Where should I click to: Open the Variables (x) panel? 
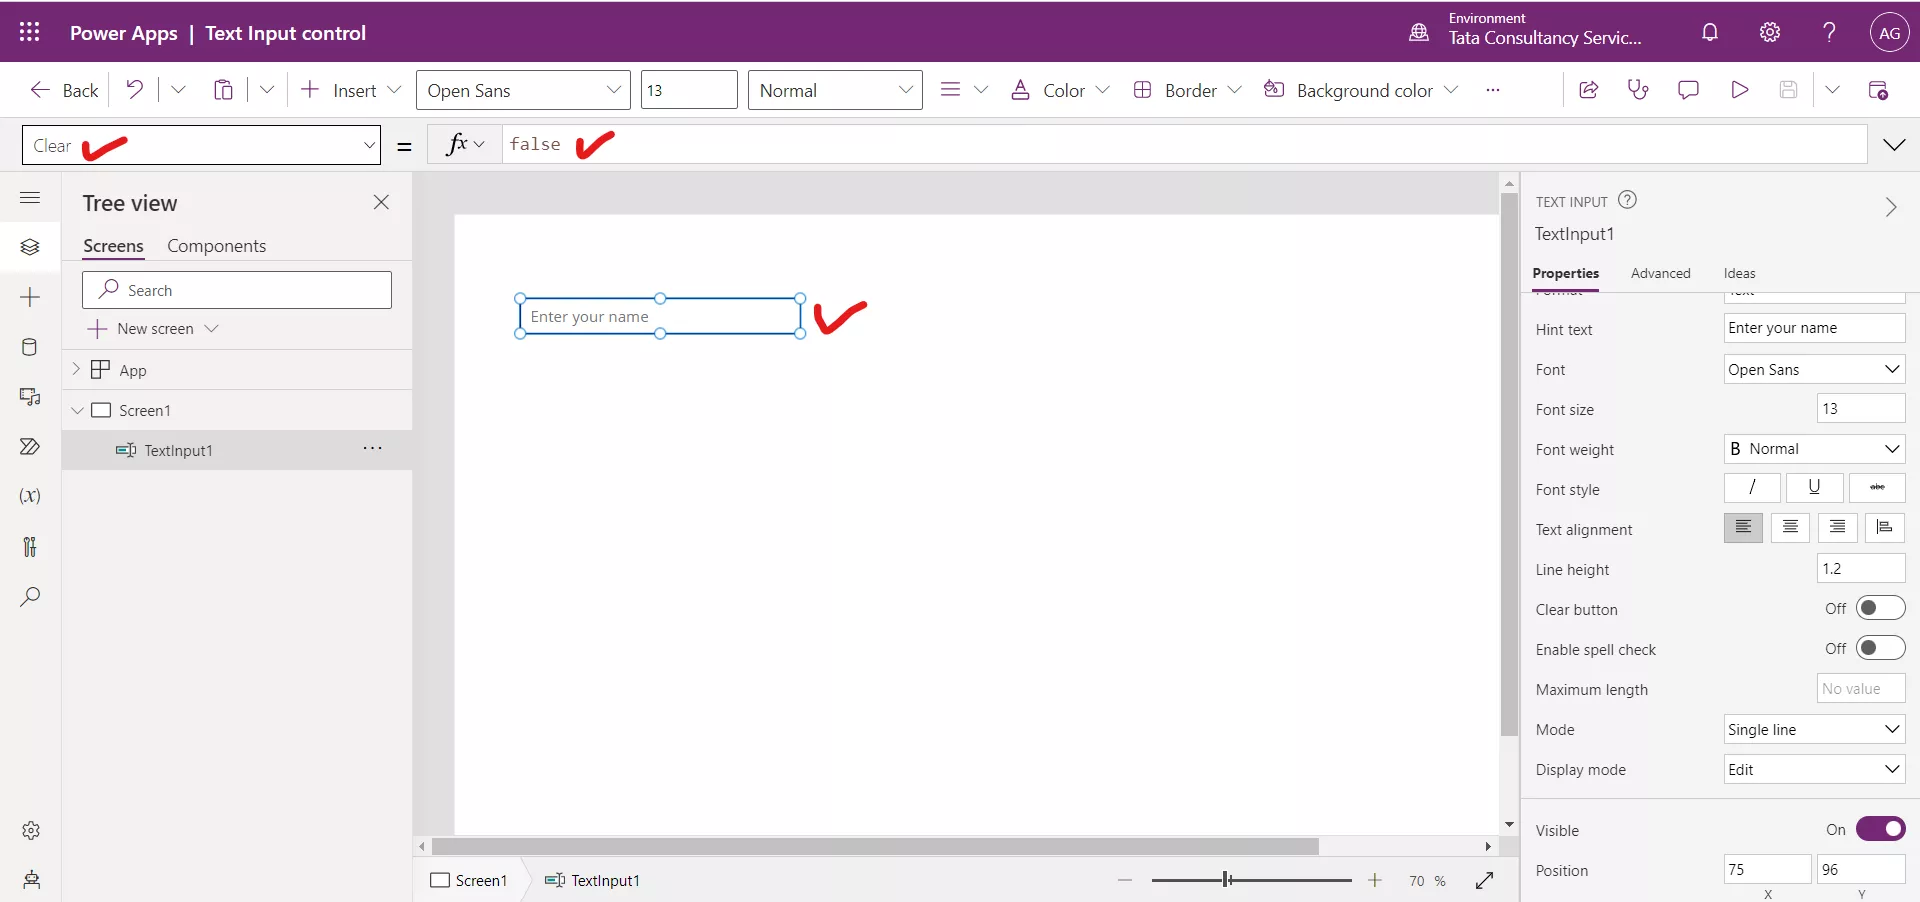30,496
